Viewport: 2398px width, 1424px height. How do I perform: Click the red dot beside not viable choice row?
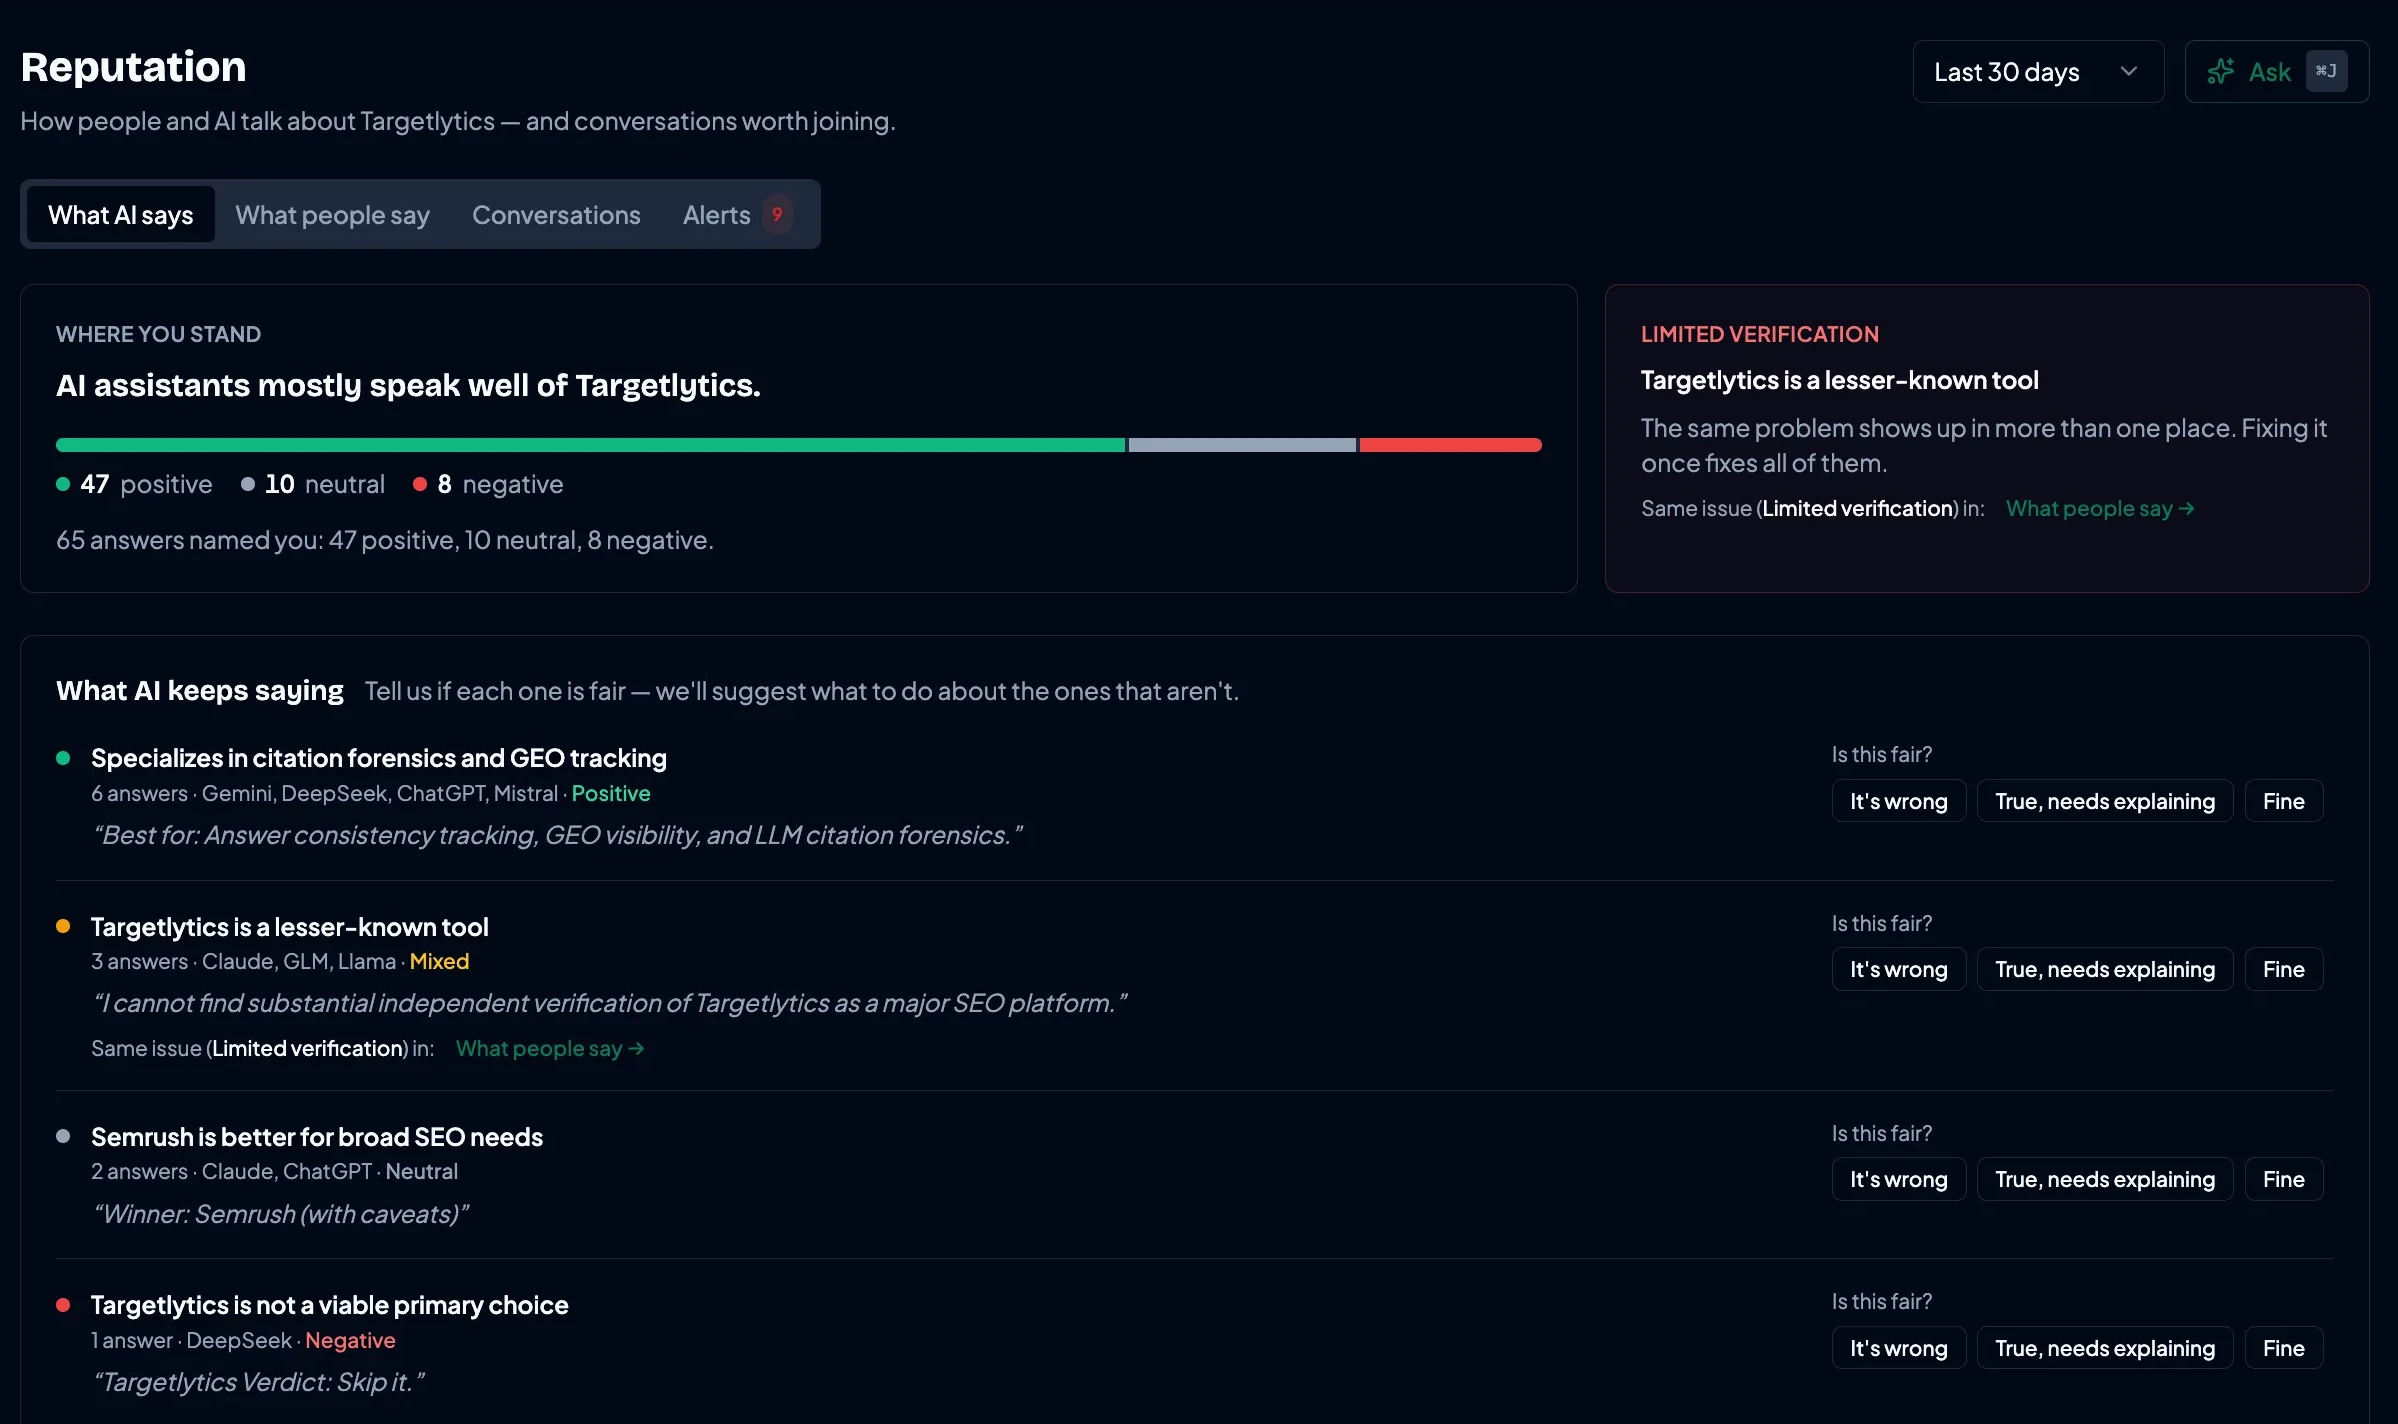pyautogui.click(x=63, y=1305)
